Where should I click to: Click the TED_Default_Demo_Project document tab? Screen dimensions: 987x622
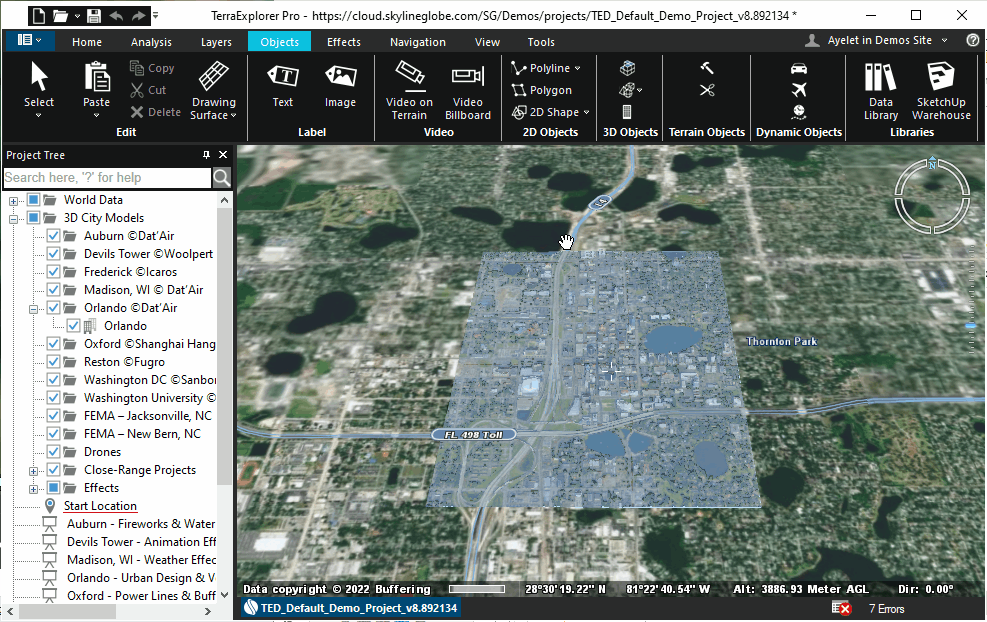pos(352,608)
